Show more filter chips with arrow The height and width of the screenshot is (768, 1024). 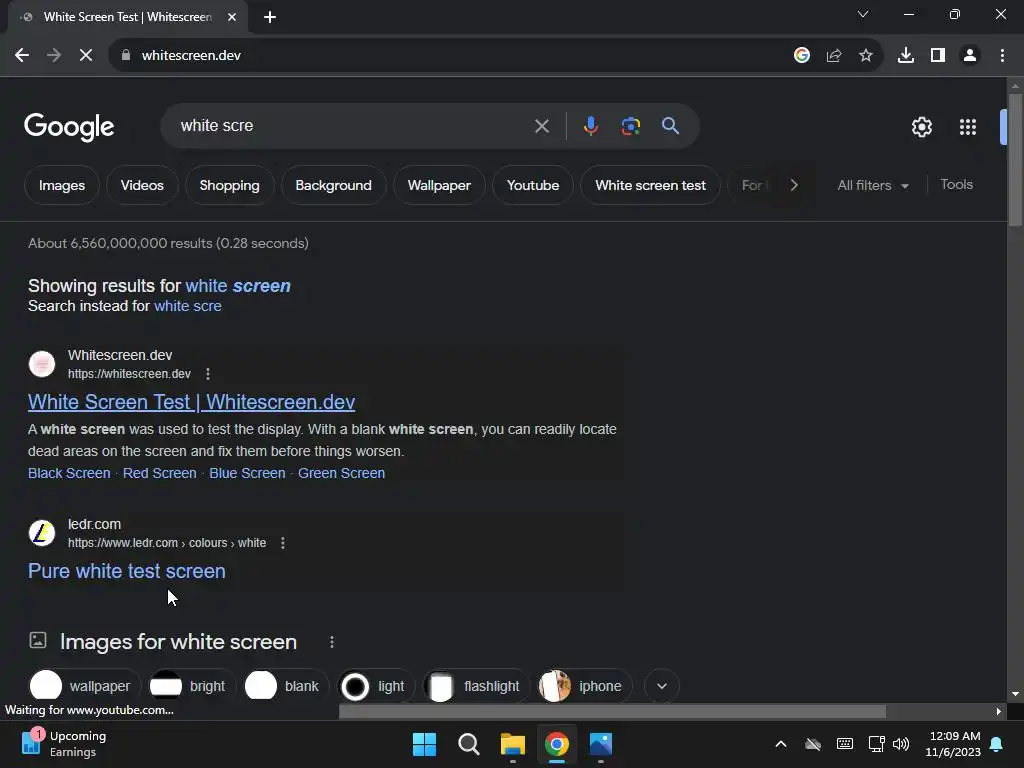pos(794,185)
